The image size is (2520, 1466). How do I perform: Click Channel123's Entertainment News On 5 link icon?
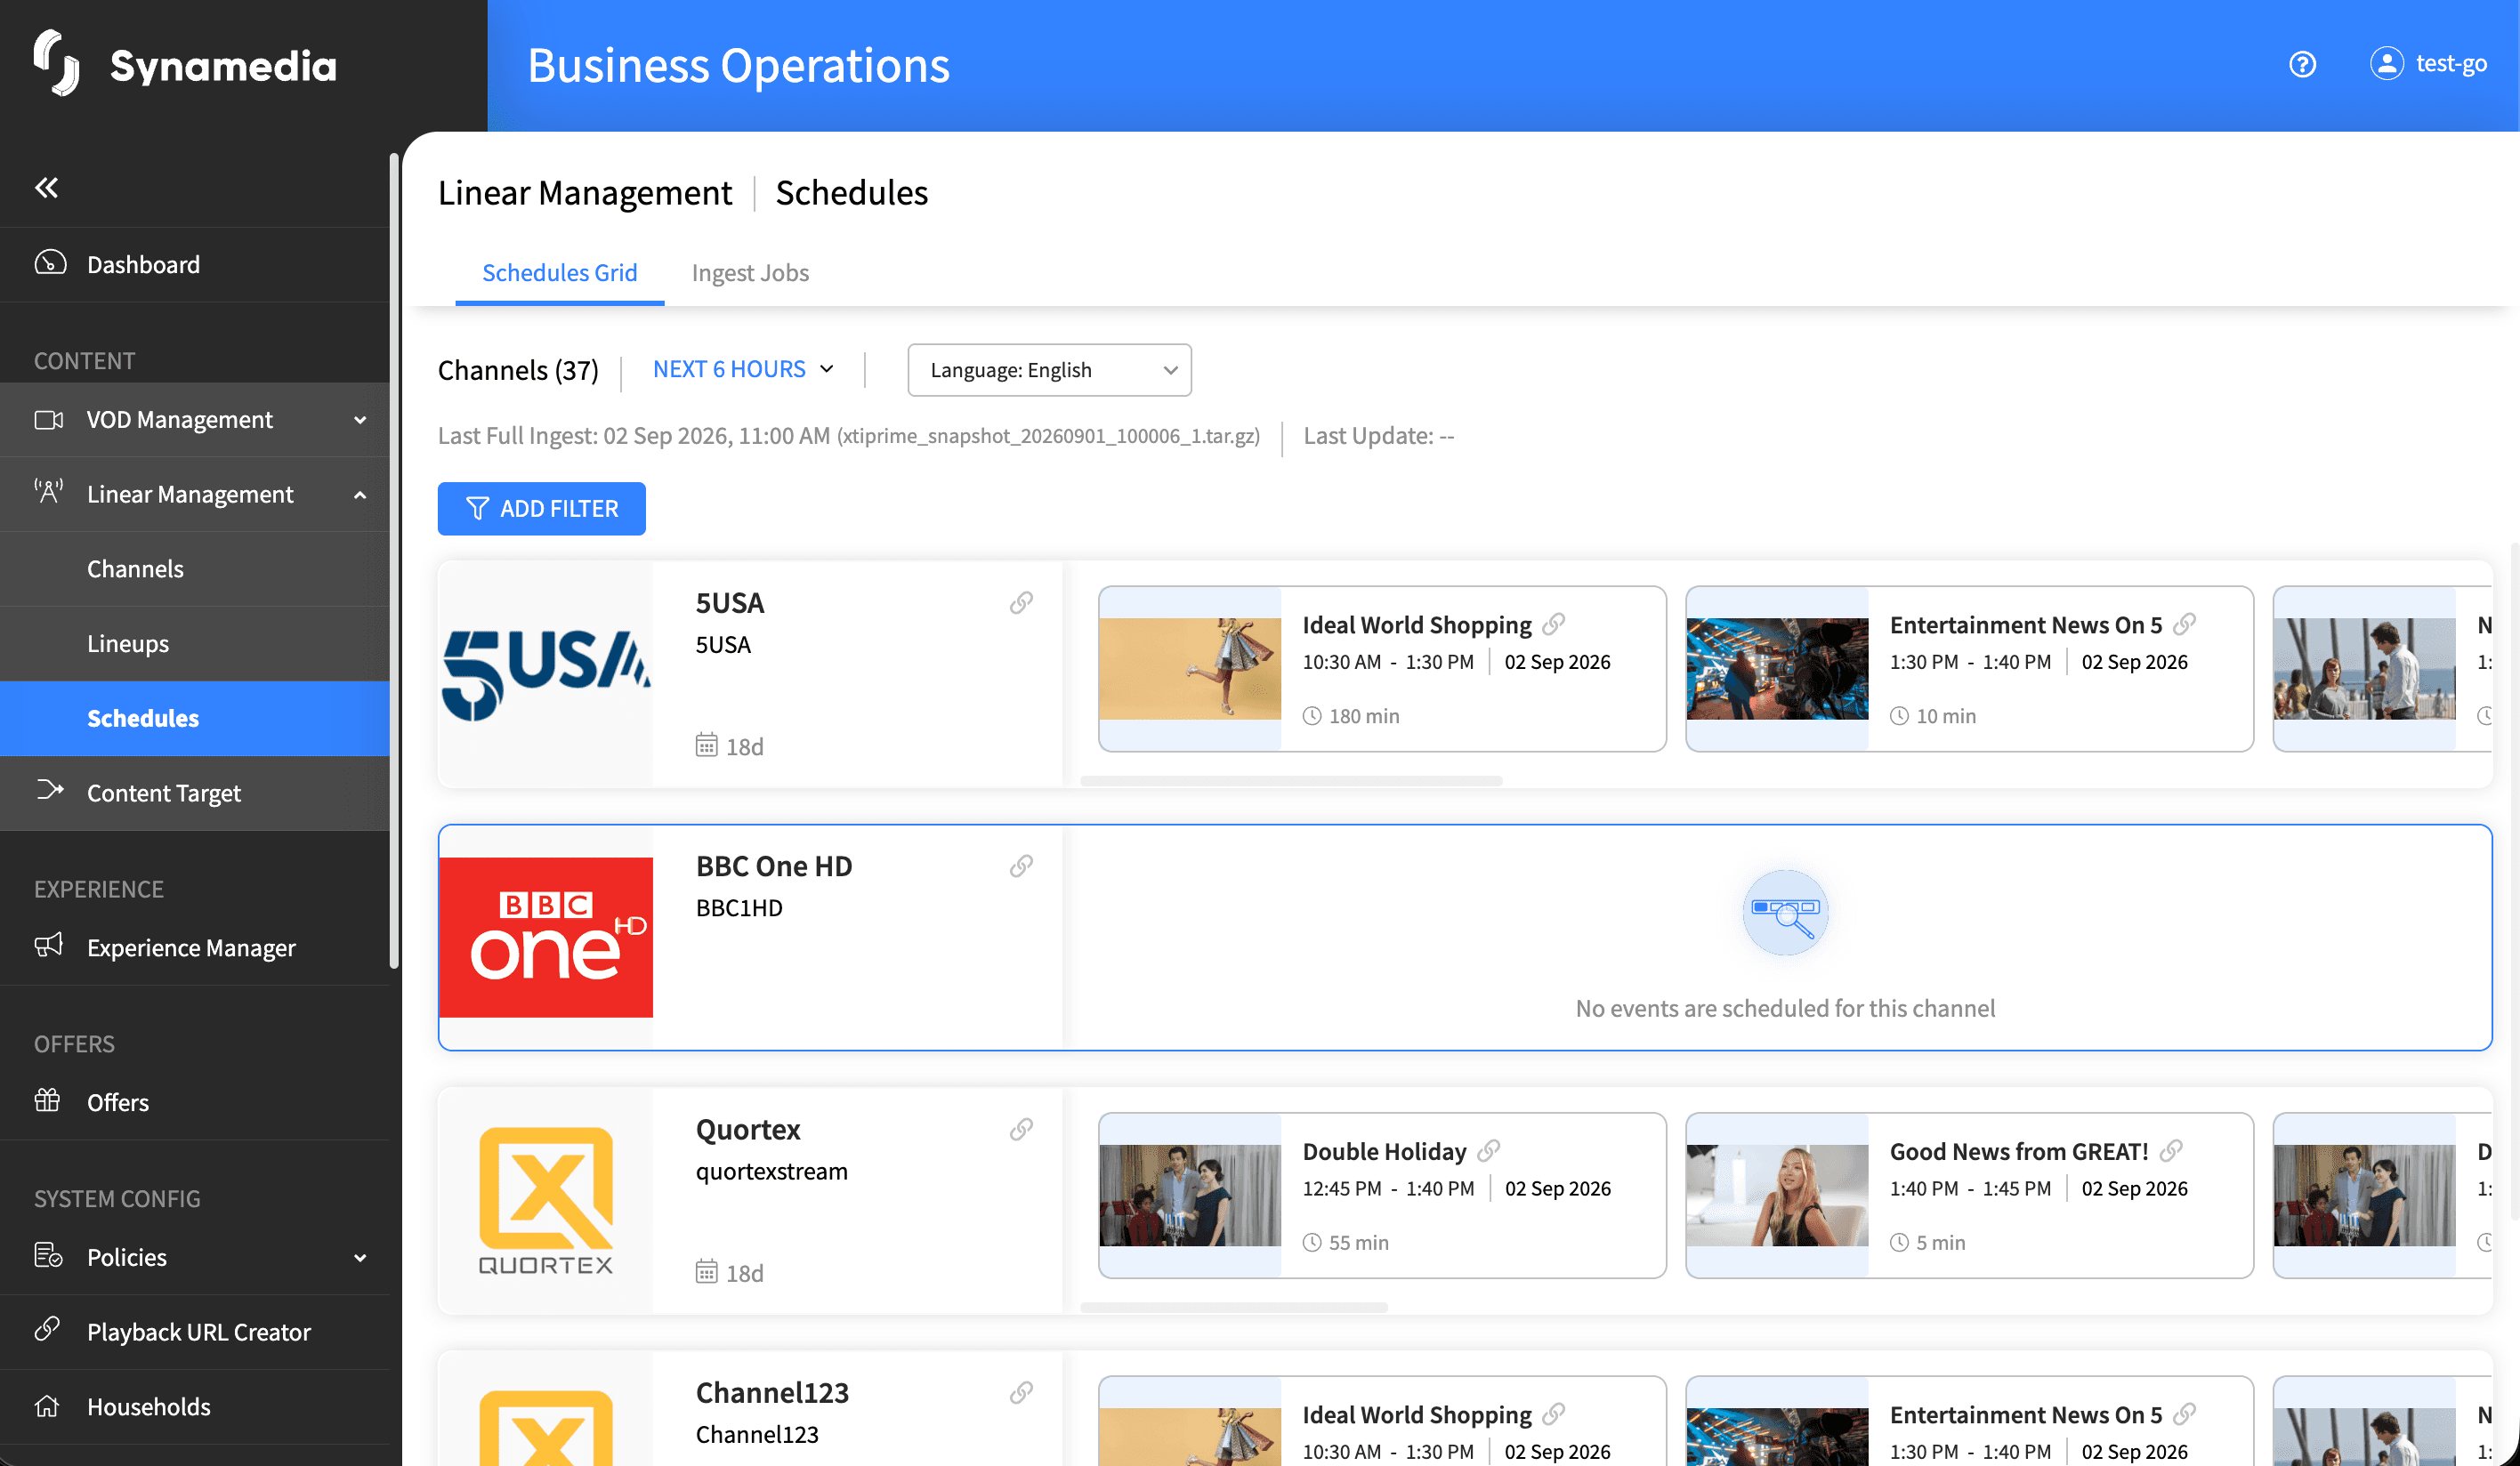(2185, 1414)
